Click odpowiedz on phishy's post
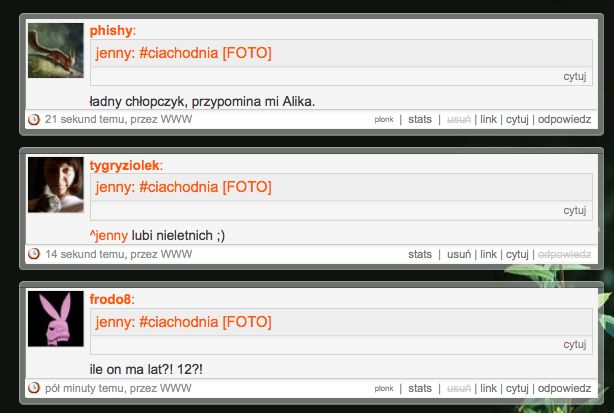The width and height of the screenshot is (614, 413). click(564, 119)
